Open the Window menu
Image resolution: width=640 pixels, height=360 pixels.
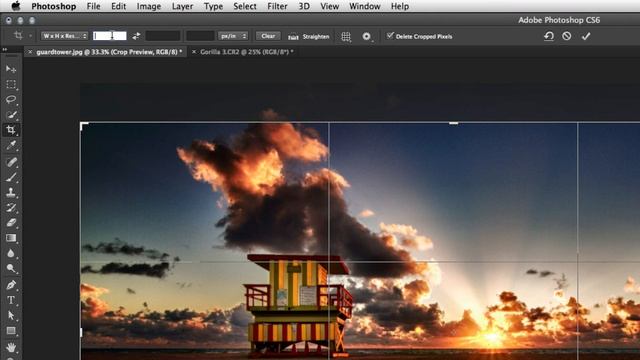pos(364,6)
